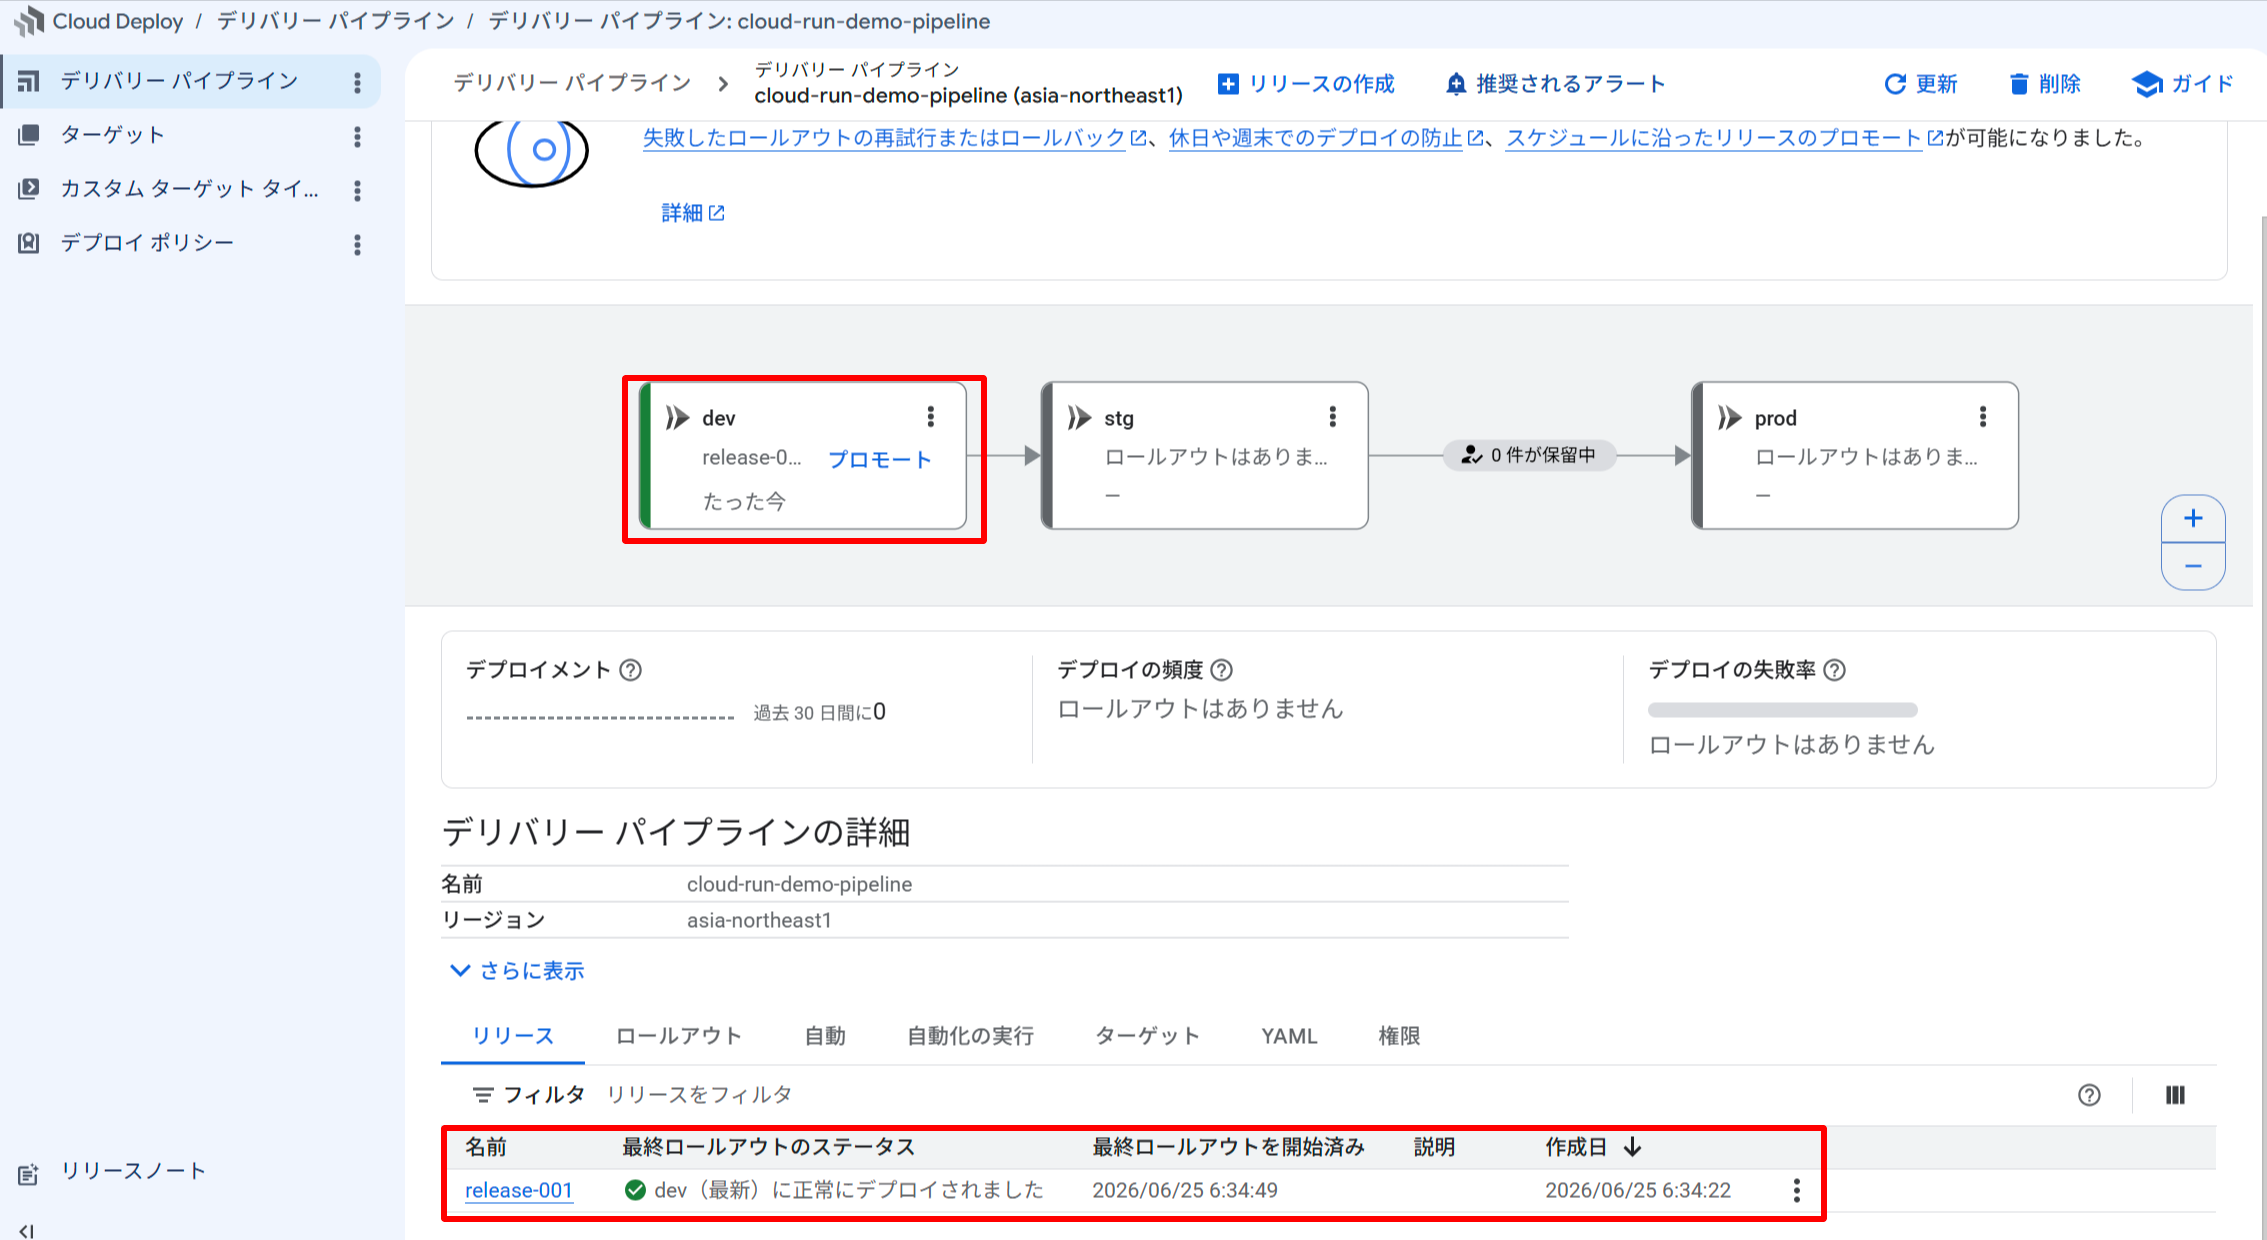Sort by 最終ロールアウトのステータス column
Screen dimensions: 2267x1240
pos(768,1147)
